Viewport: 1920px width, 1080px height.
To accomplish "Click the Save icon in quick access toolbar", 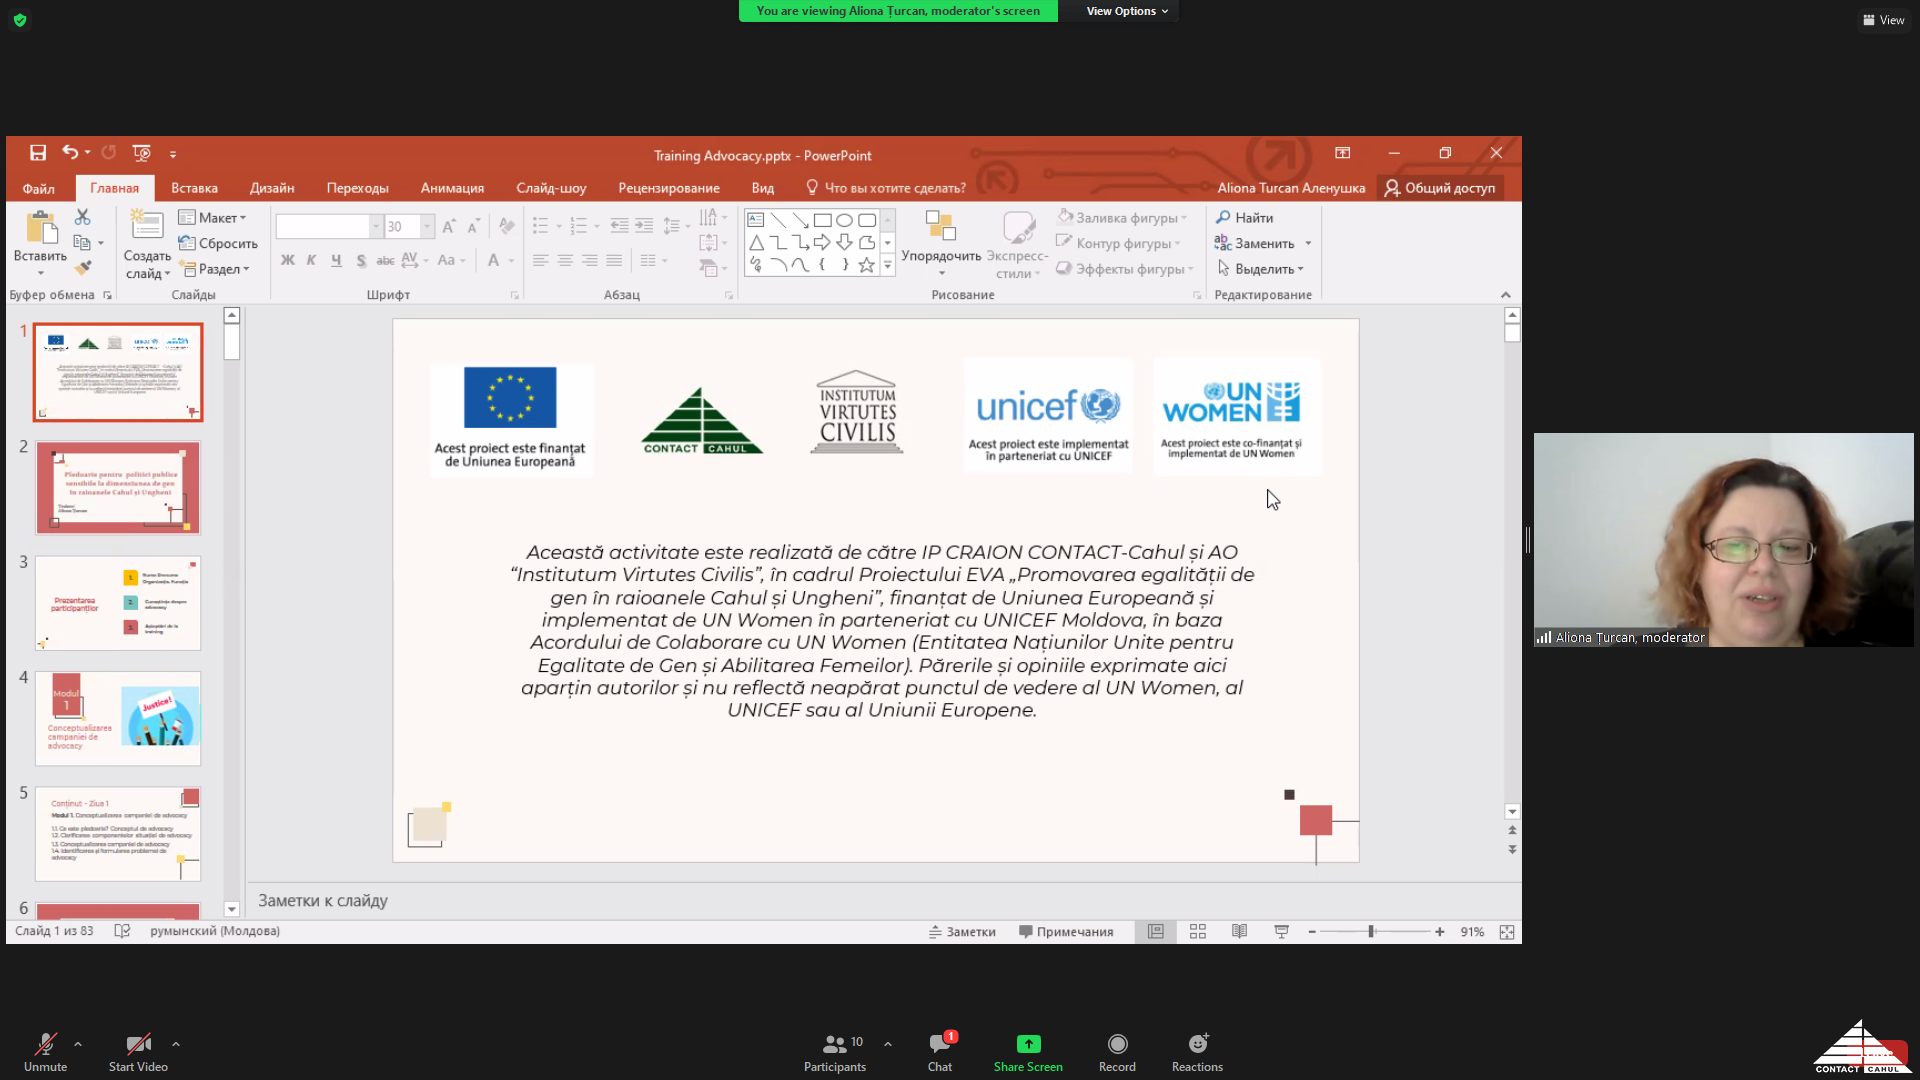I will 38,153.
